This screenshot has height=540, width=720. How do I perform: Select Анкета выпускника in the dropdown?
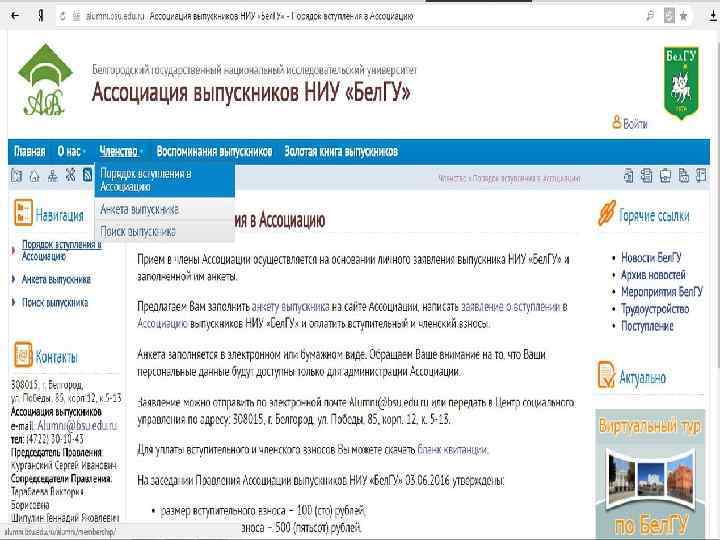[165, 209]
